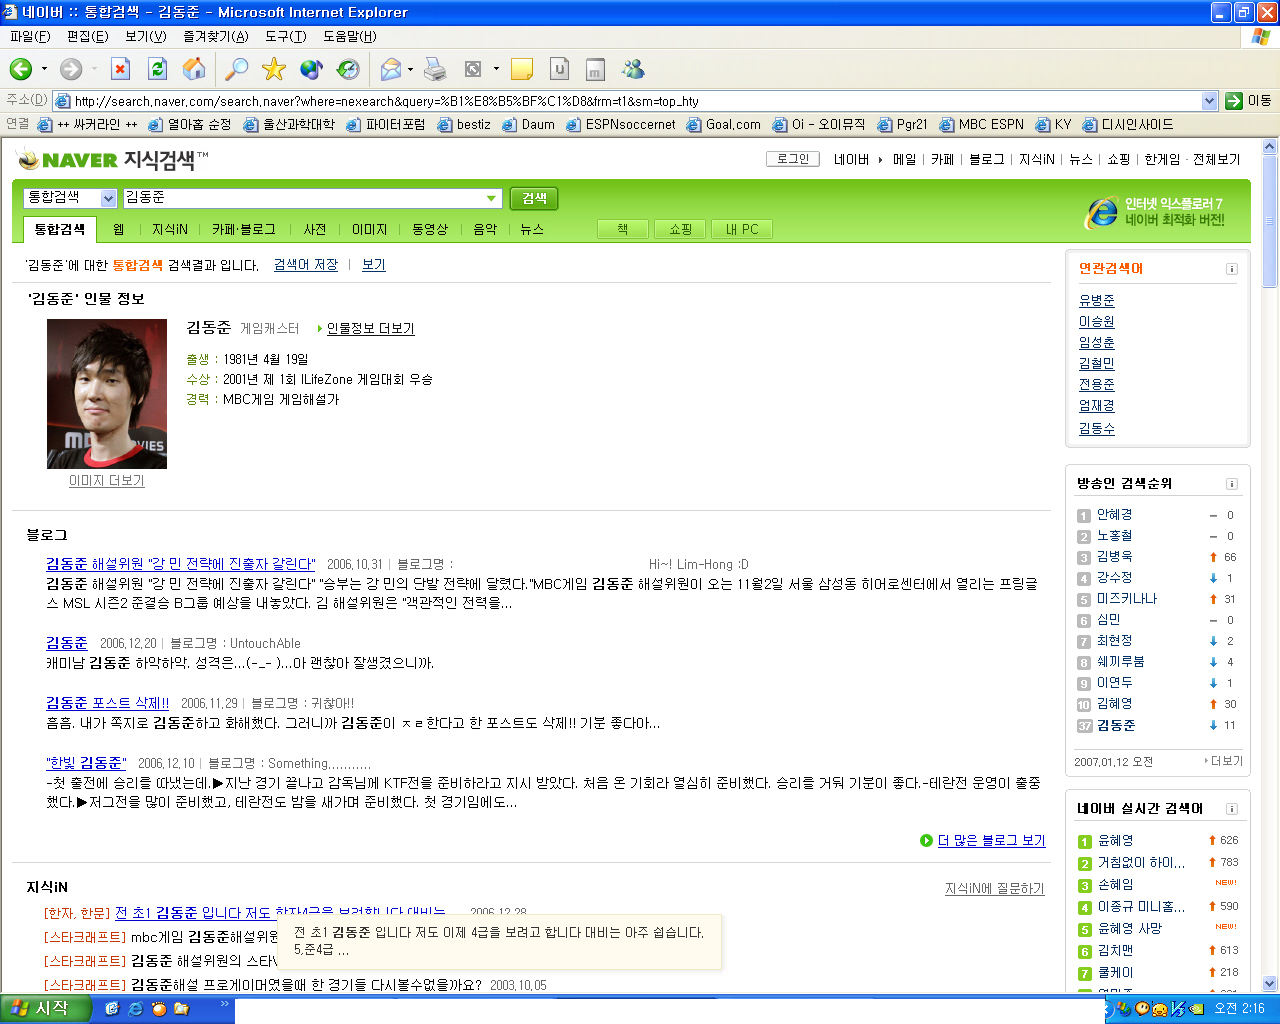Click the 'U' document toolbar icon
The width and height of the screenshot is (1280, 1024).
560,69
